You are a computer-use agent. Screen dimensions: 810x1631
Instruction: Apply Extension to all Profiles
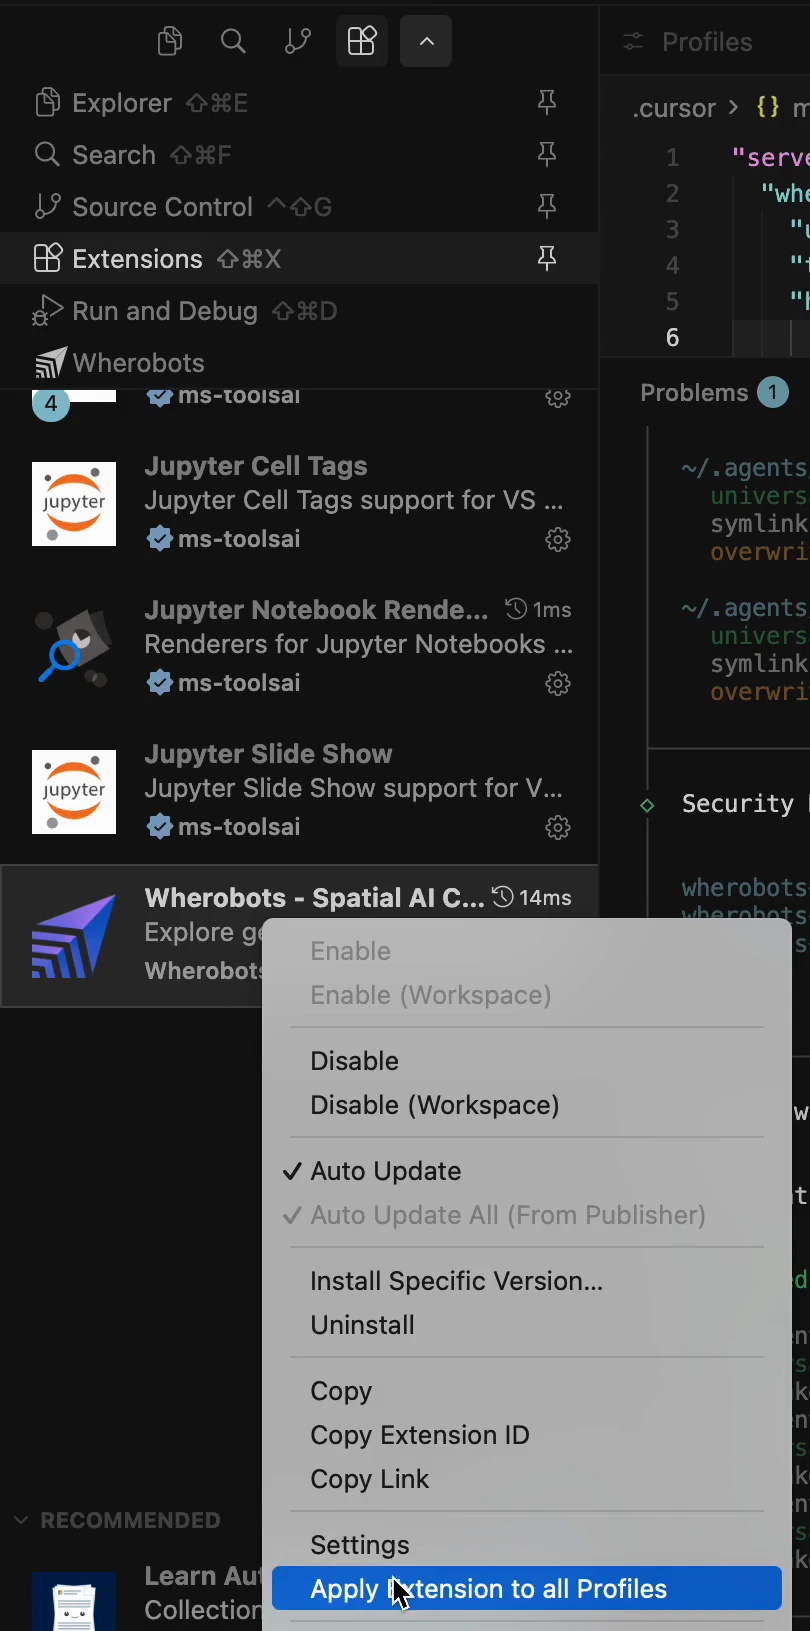pos(487,1588)
